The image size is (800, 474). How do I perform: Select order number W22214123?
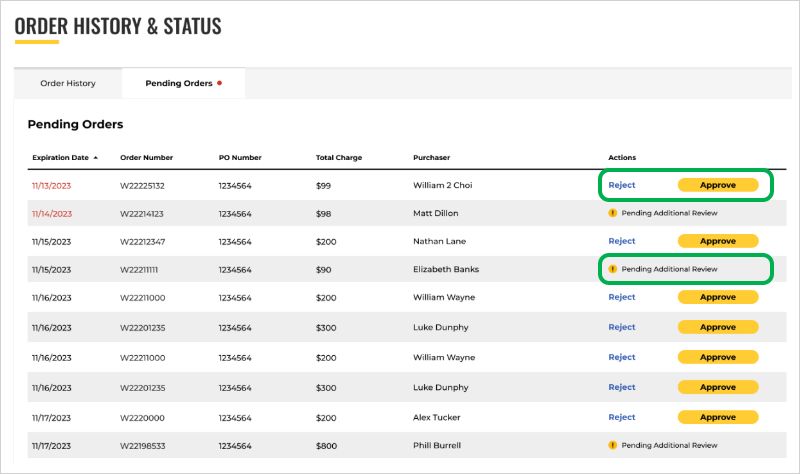(x=142, y=214)
